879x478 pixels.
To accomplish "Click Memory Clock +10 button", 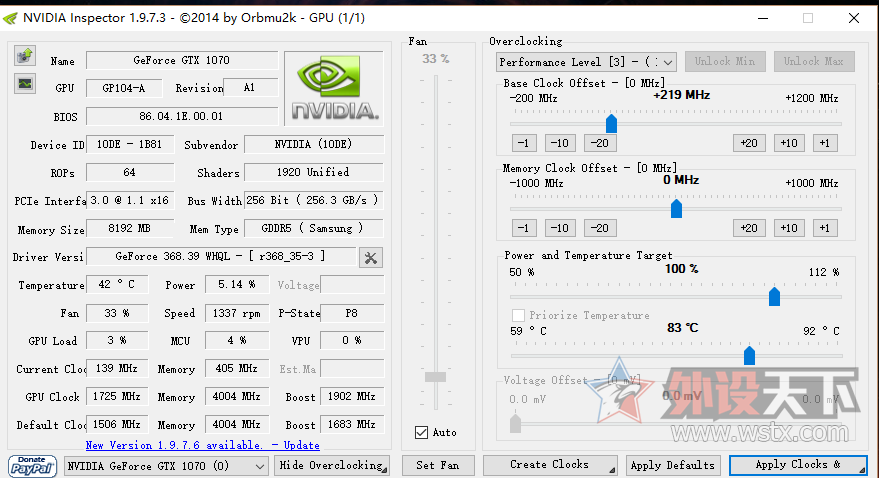I will tap(789, 228).
